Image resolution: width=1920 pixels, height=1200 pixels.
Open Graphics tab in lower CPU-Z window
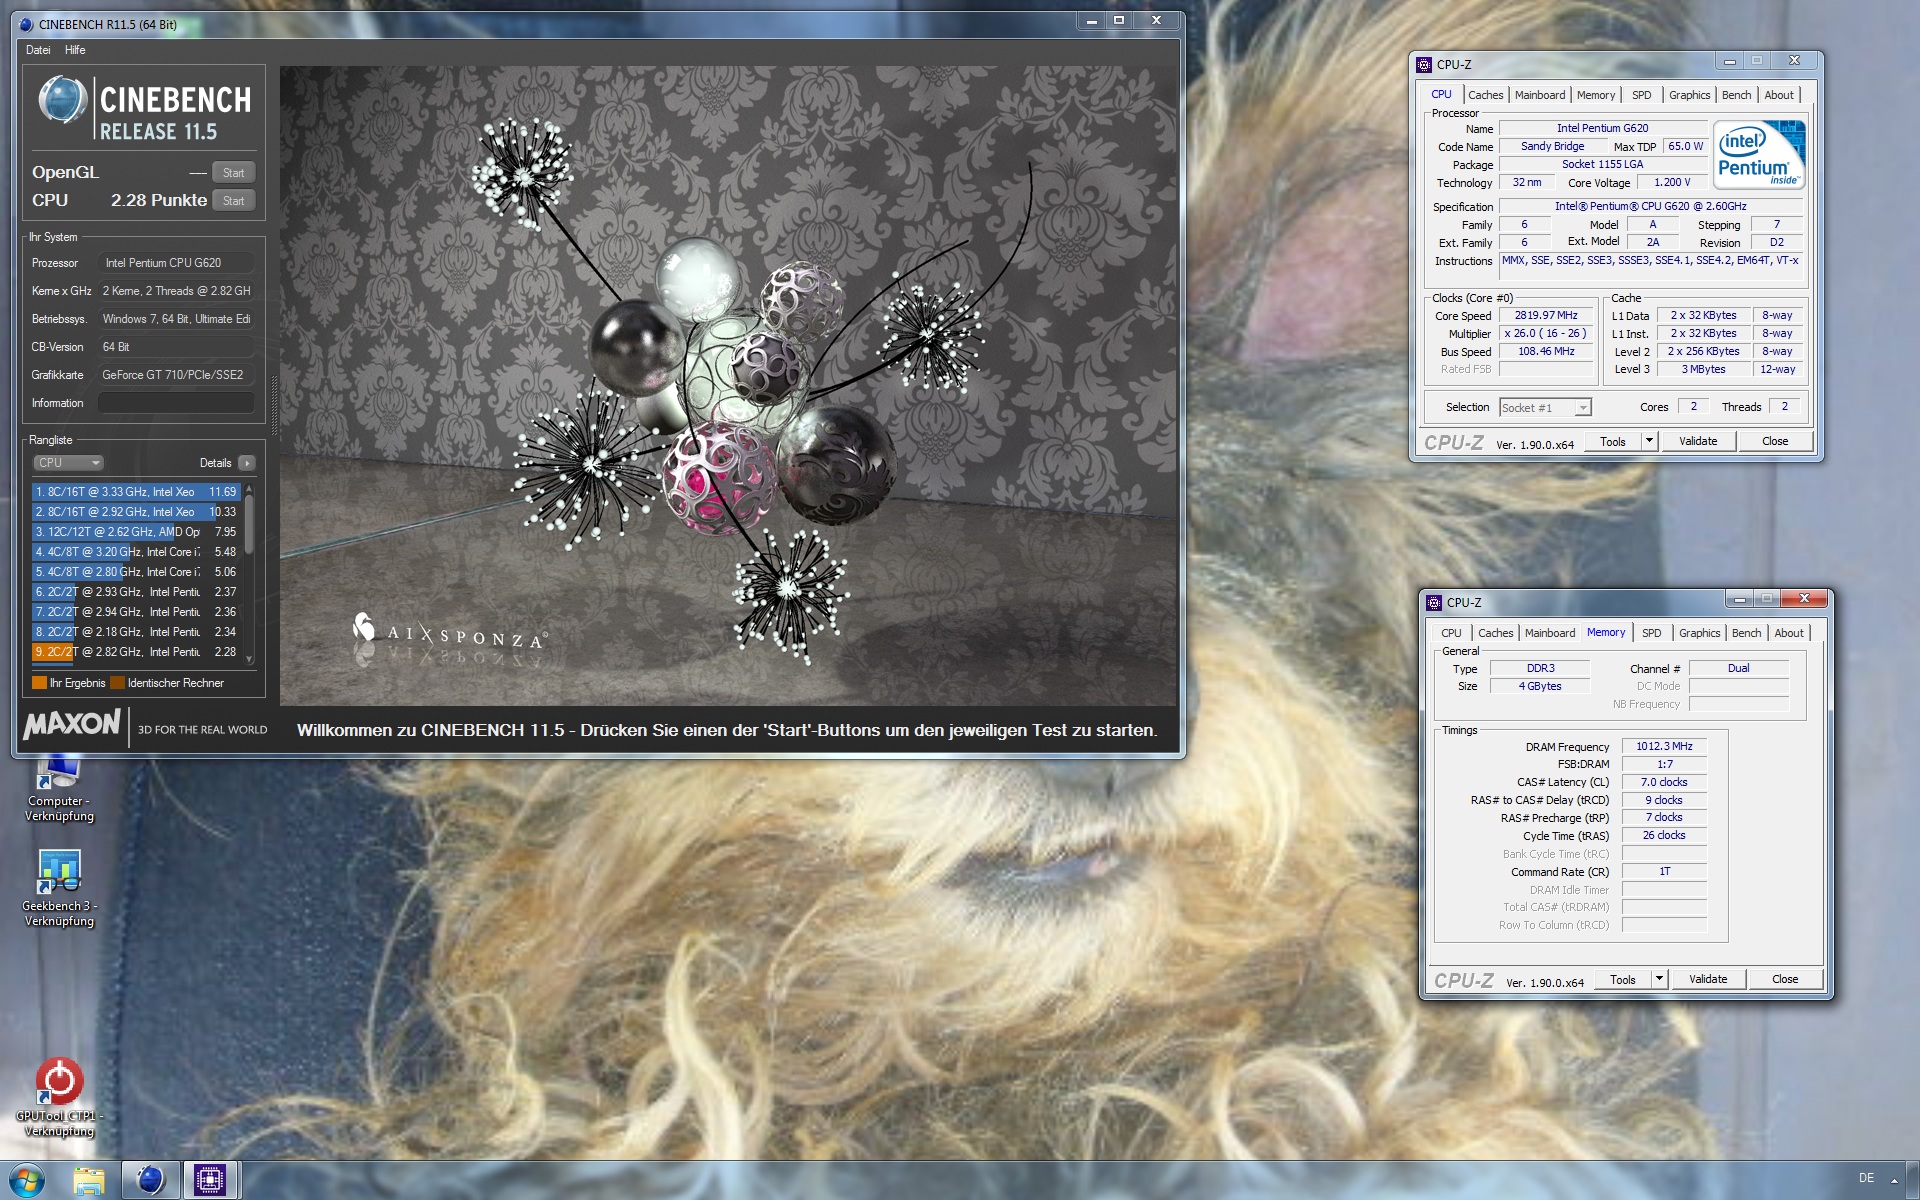coord(1700,633)
